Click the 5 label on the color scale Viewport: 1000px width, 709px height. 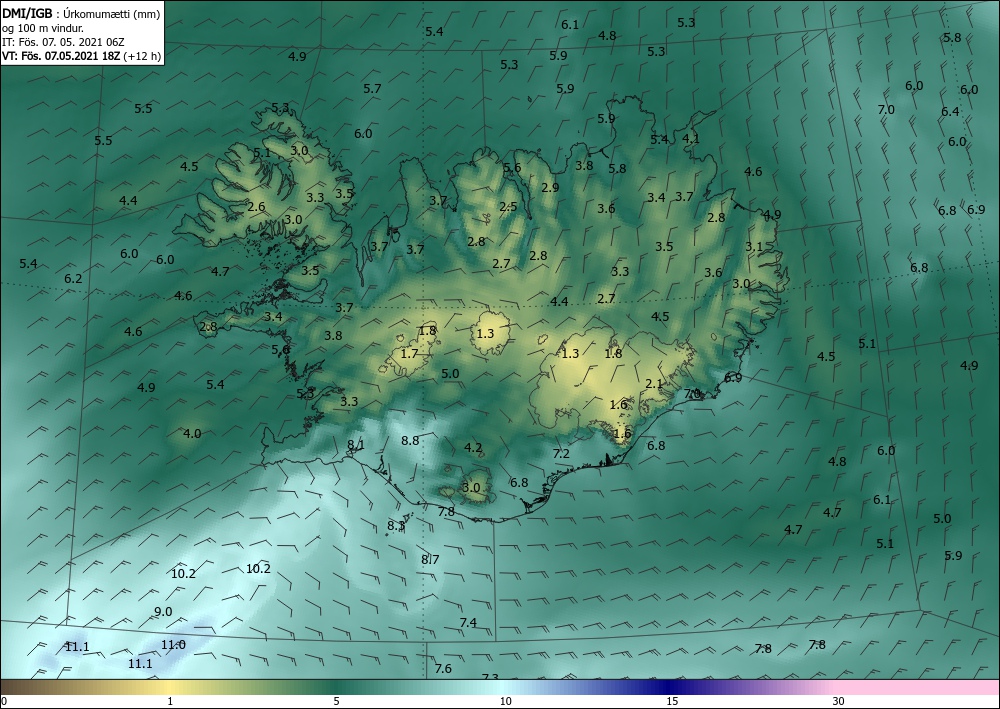tap(336, 701)
